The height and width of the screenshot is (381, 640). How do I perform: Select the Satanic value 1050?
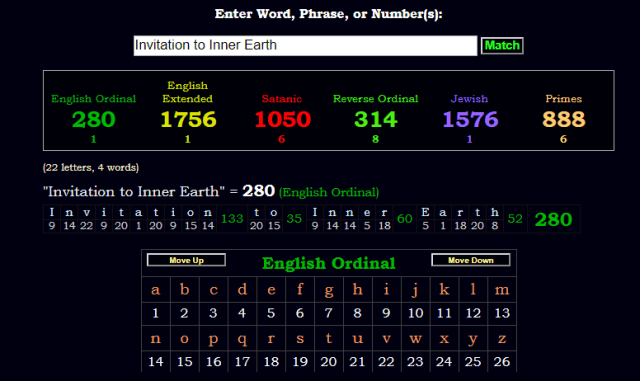point(282,119)
